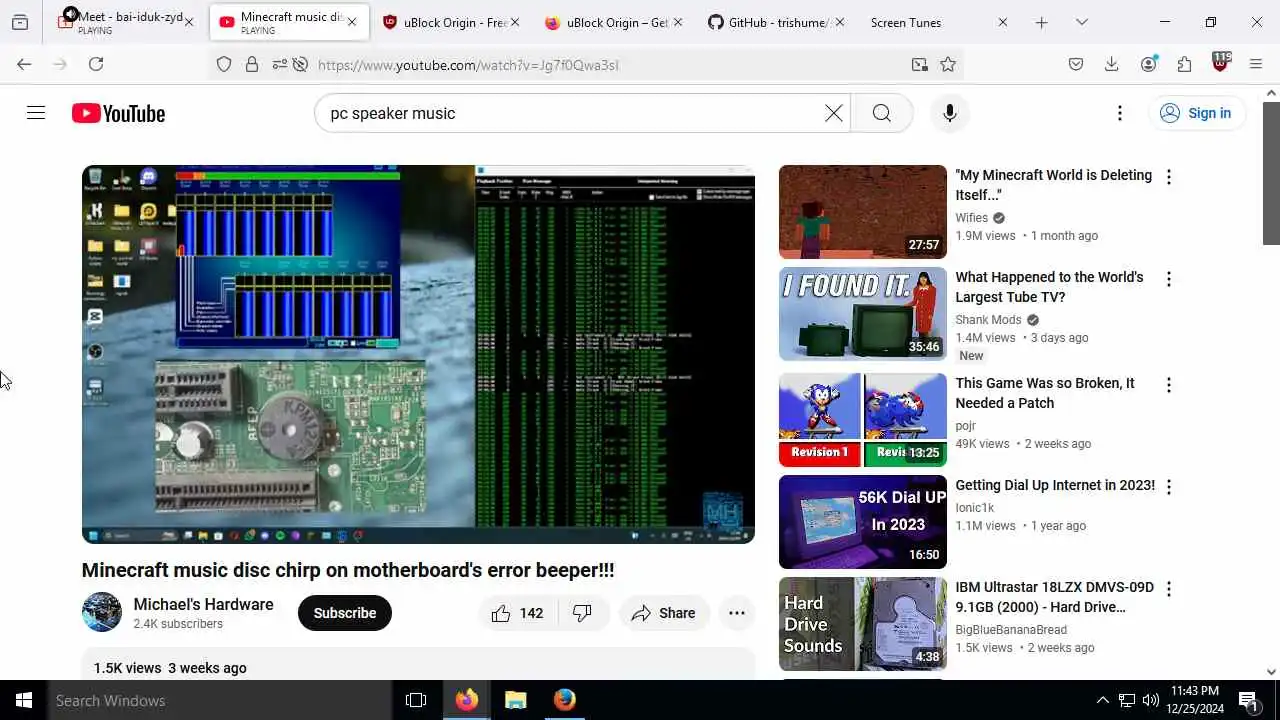This screenshot has height=720, width=1280.
Task: Open YouTube settings three-dot menu
Action: pyautogui.click(x=1120, y=113)
